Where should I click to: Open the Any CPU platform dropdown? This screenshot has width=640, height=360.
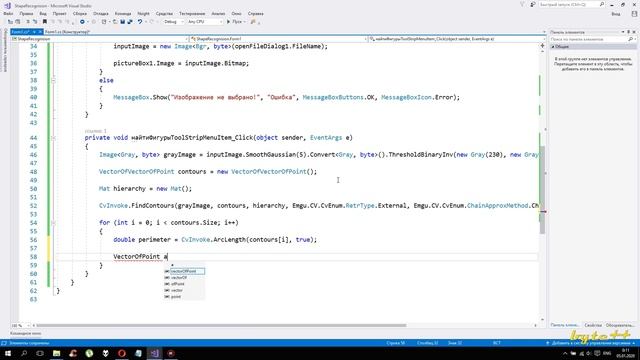[205, 22]
